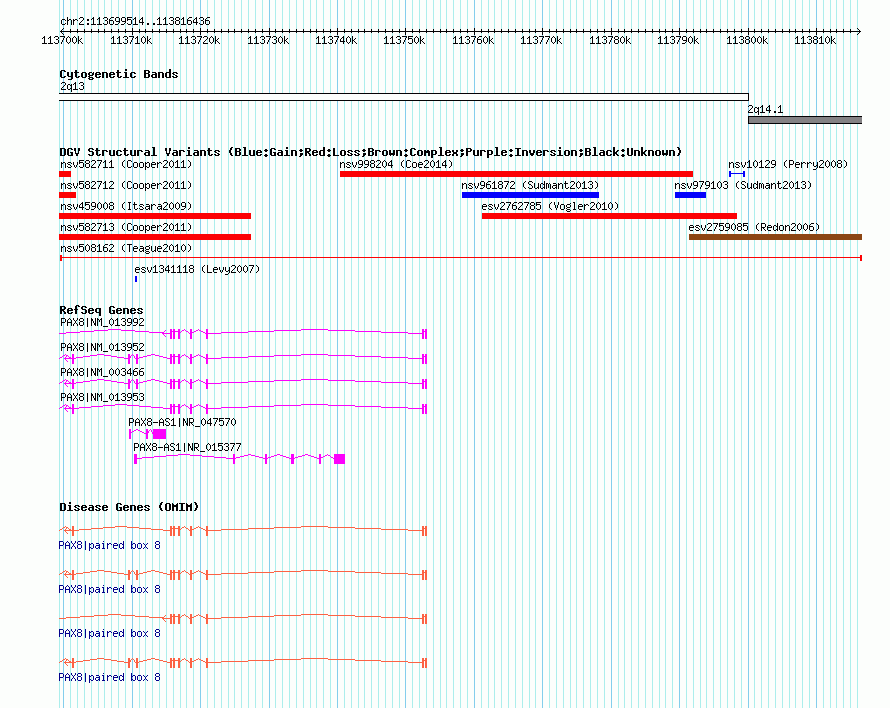
Task: Open the PAX8-AS1|NR_015377 transcript label
Action: click(187, 447)
